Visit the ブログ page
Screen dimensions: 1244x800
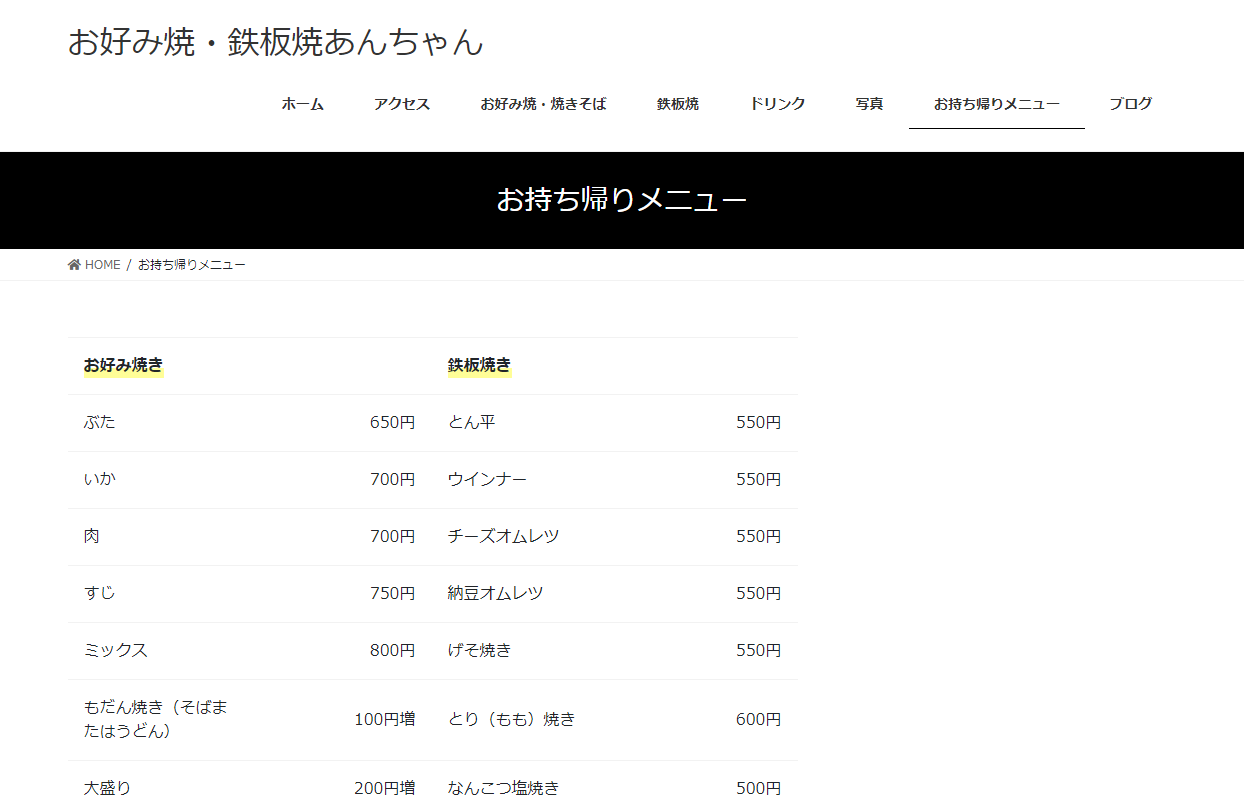(x=1130, y=104)
